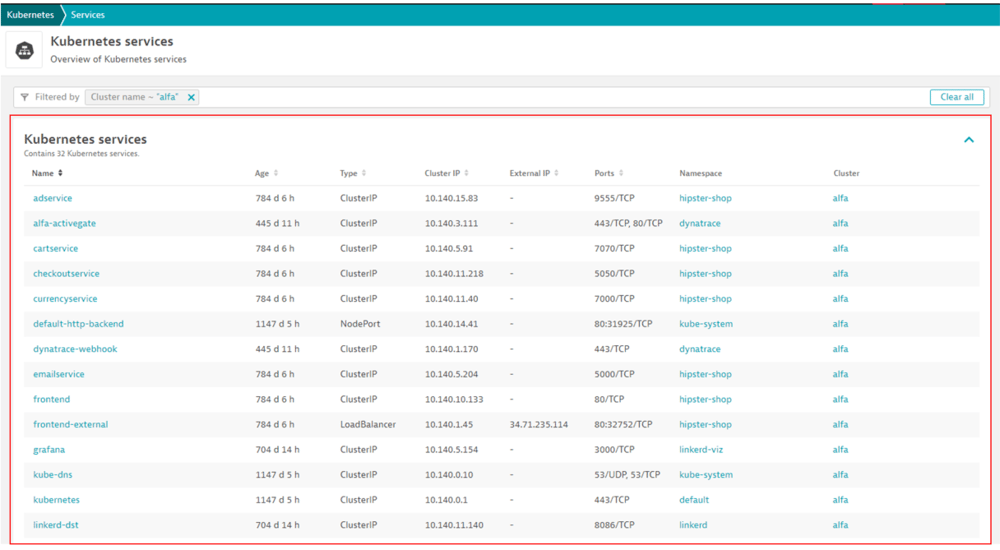The height and width of the screenshot is (550, 1000).
Task: Sort services by Ports column
Action: 609,173
